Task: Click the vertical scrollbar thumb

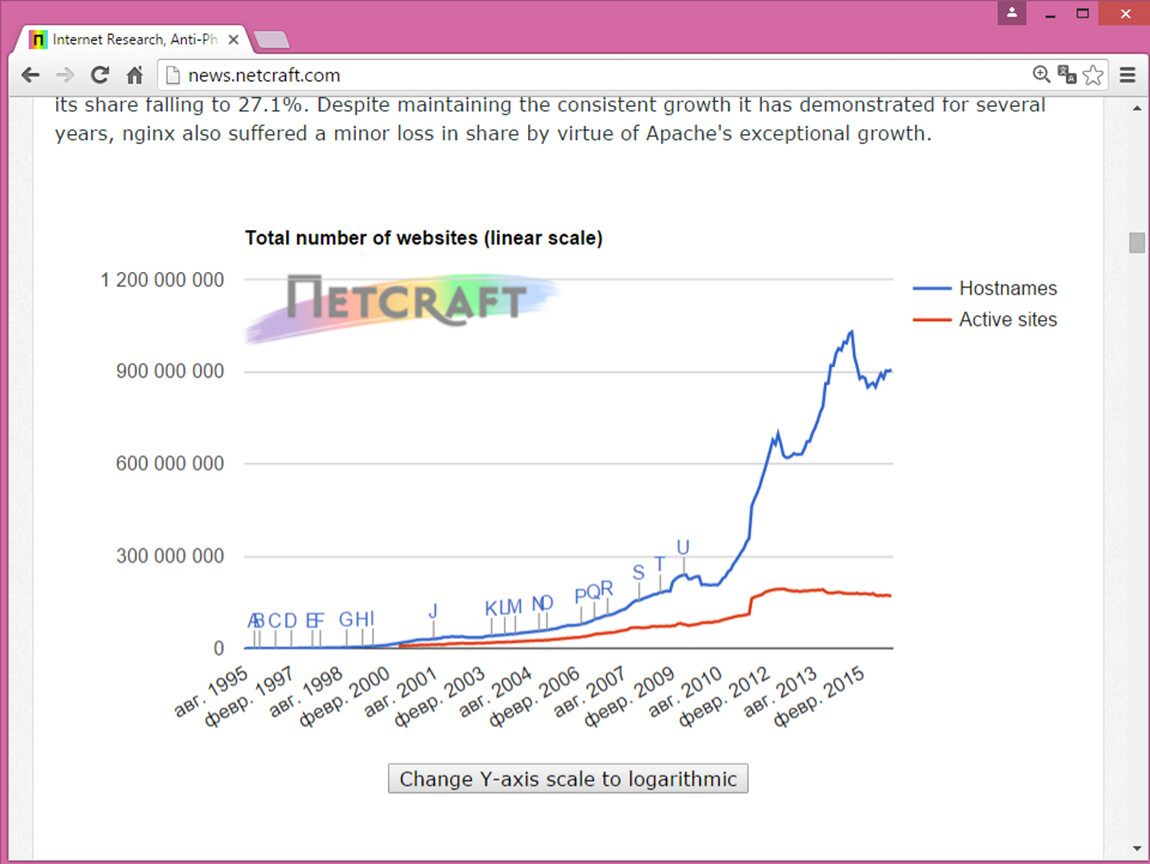Action: pos(1137,243)
